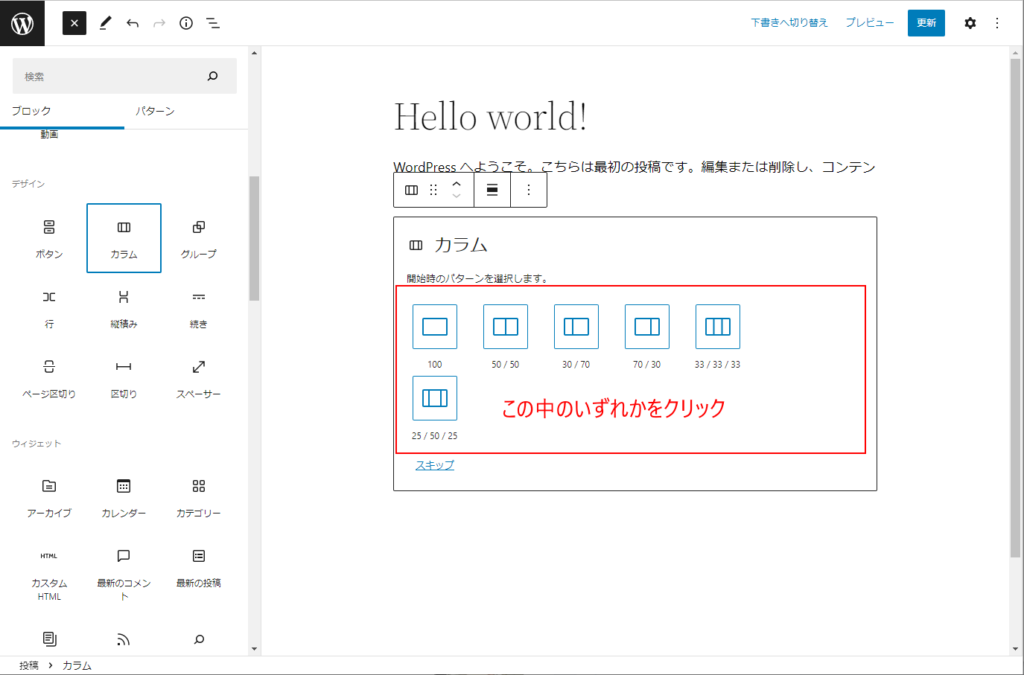Click the 更新 button
Screen dimensions: 1024x675
pos(925,23)
